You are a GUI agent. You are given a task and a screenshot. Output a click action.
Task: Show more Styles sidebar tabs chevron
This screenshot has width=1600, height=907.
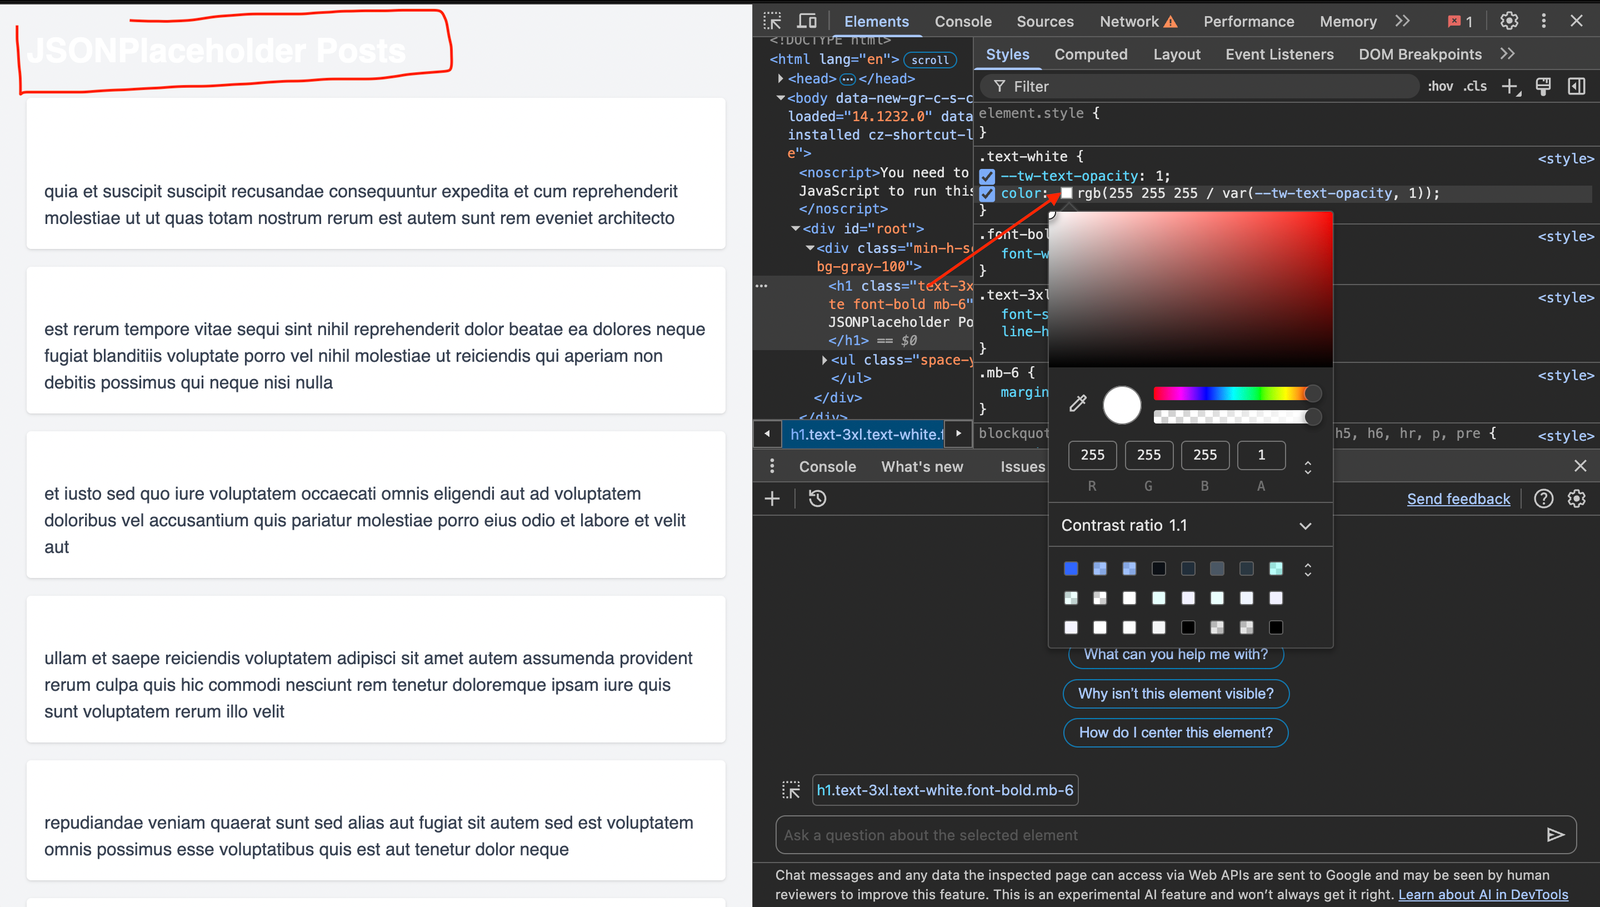click(1507, 54)
